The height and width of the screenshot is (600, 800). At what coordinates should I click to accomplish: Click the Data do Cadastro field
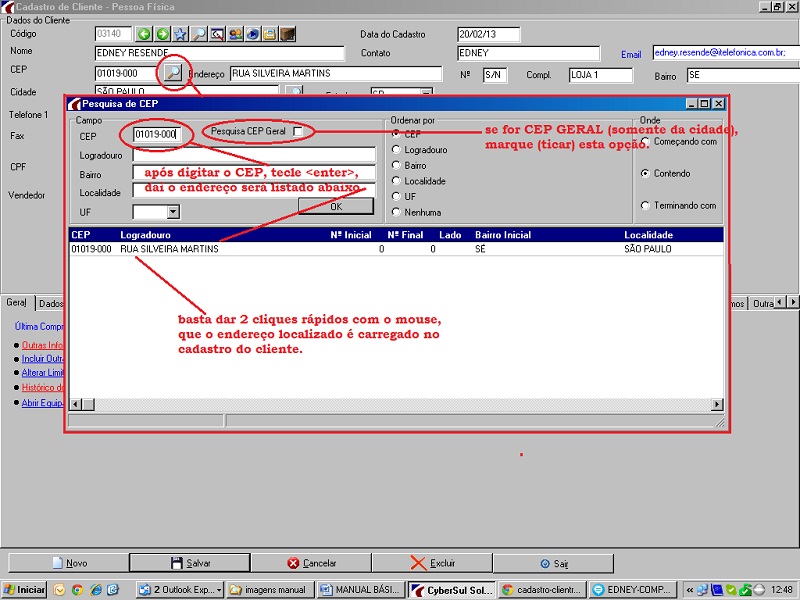[x=488, y=34]
